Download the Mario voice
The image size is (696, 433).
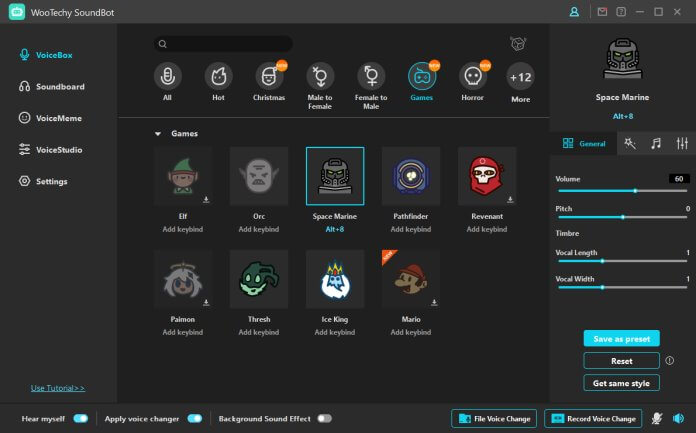[434, 302]
